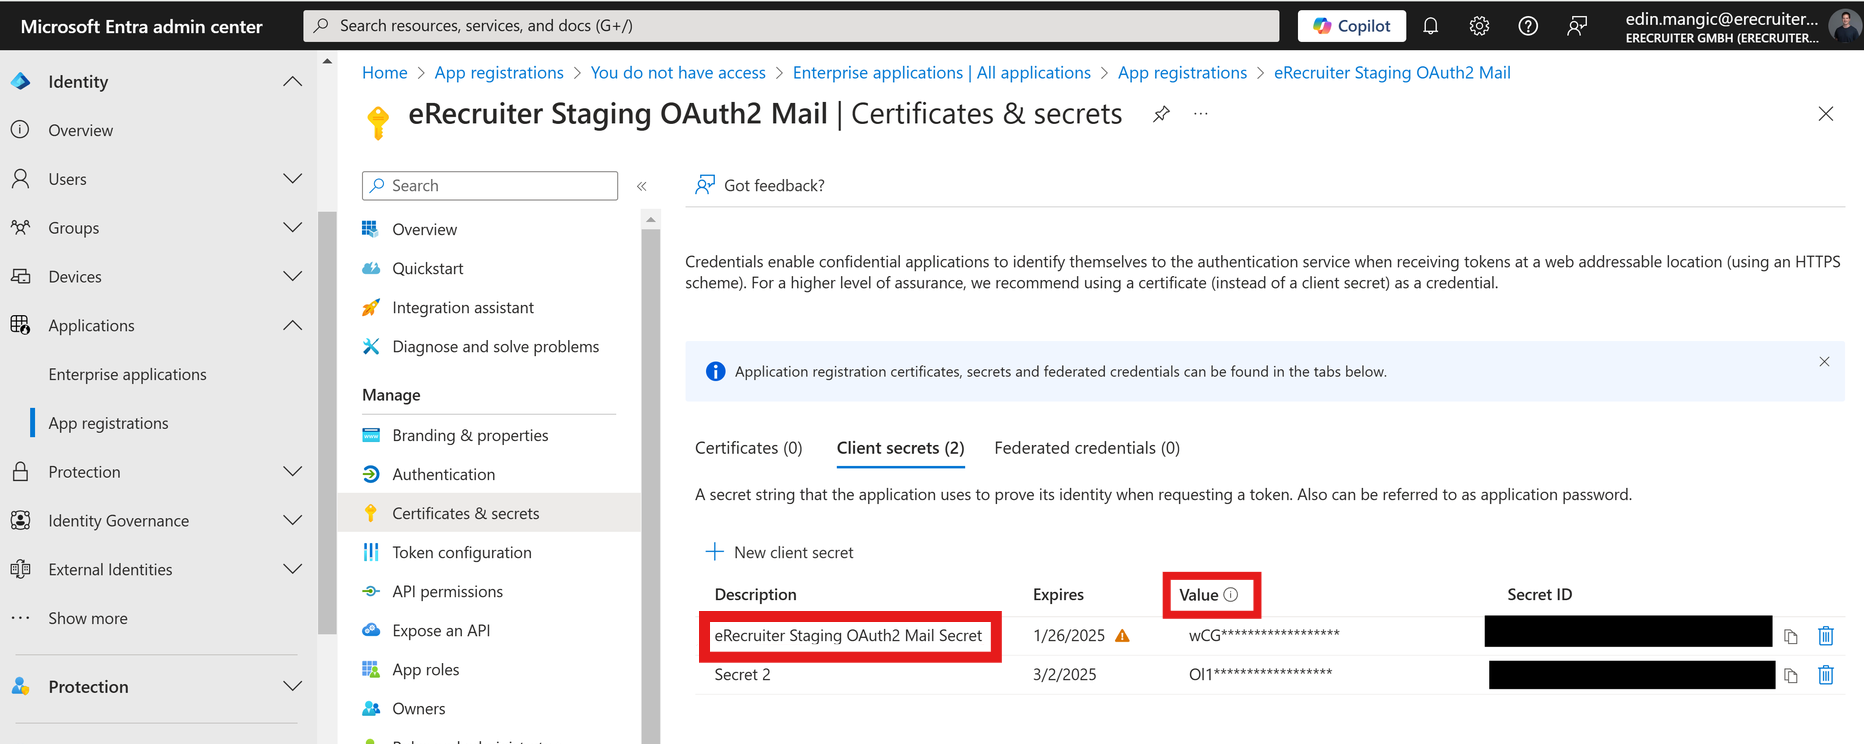Click the Expose an API cloud icon
Image resolution: width=1864 pixels, height=744 pixels.
371,630
